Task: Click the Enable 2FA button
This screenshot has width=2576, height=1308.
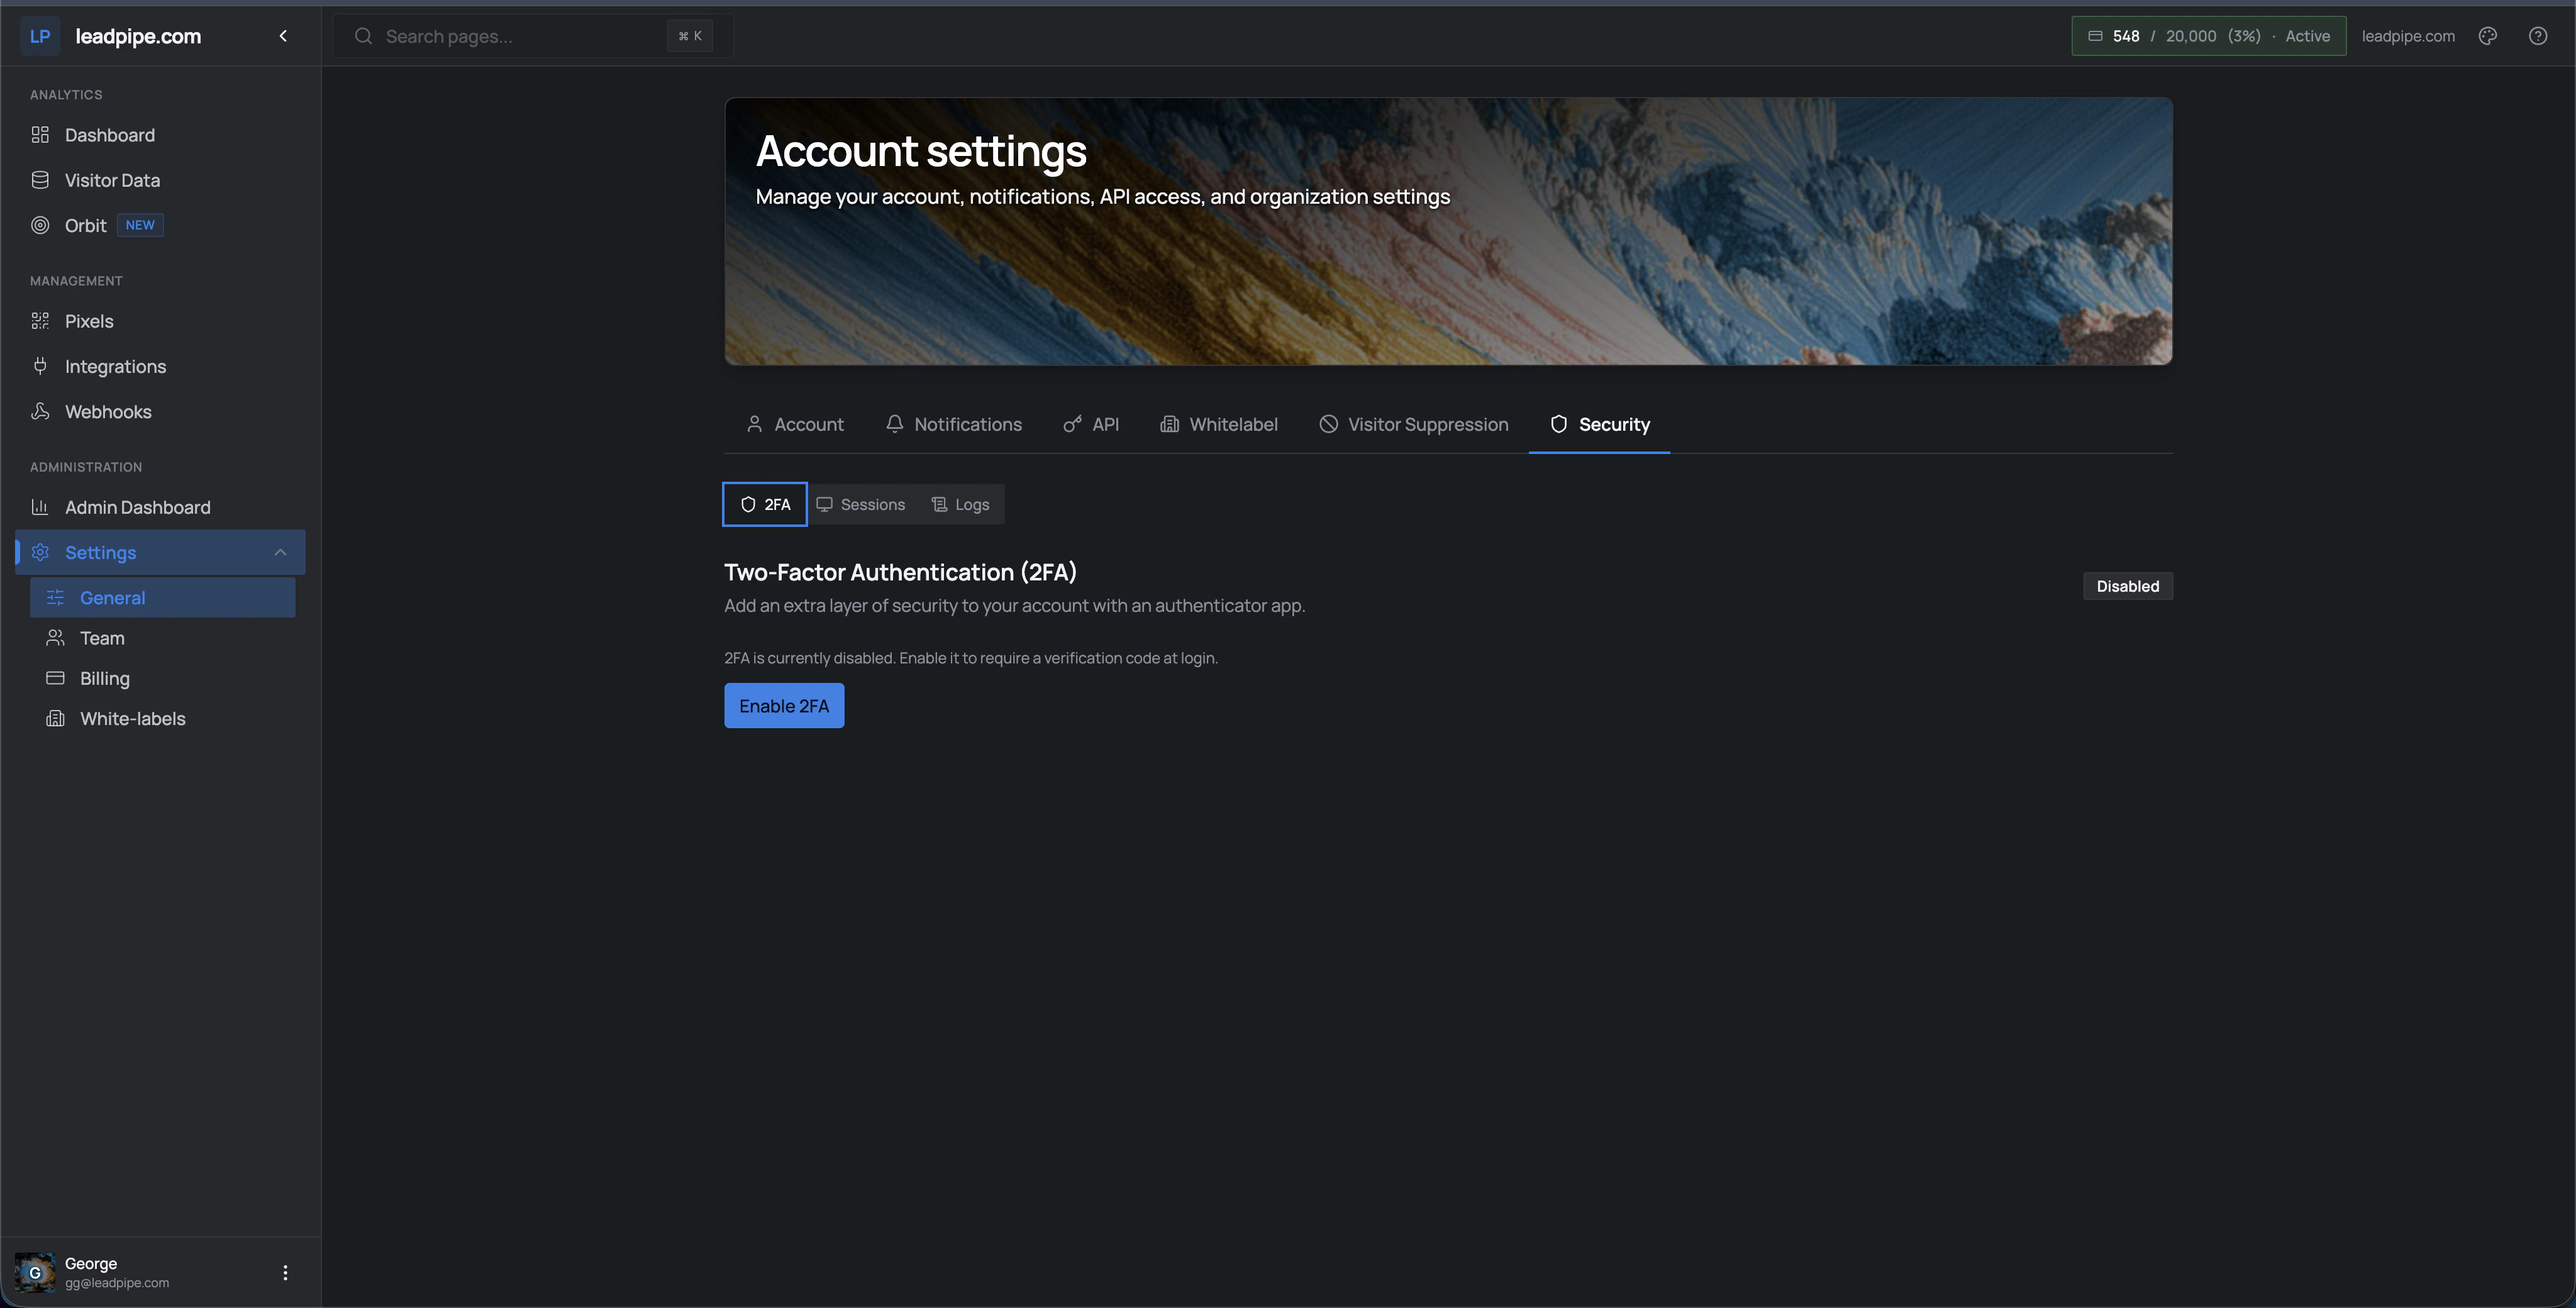Action: (783, 706)
